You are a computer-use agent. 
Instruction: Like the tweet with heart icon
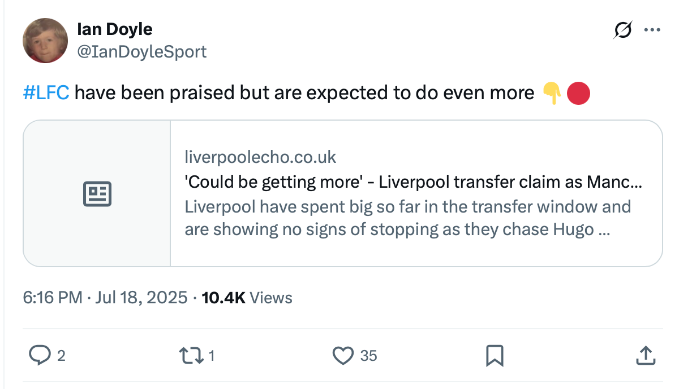click(343, 356)
